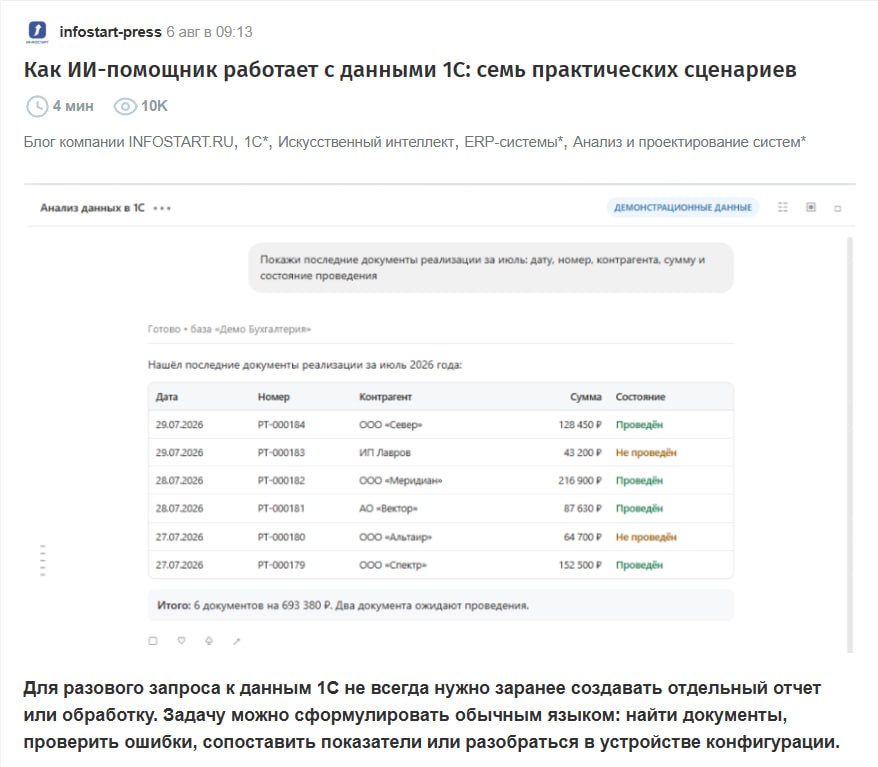Click the vertical dotted drag handle left of table

[x=43, y=560]
